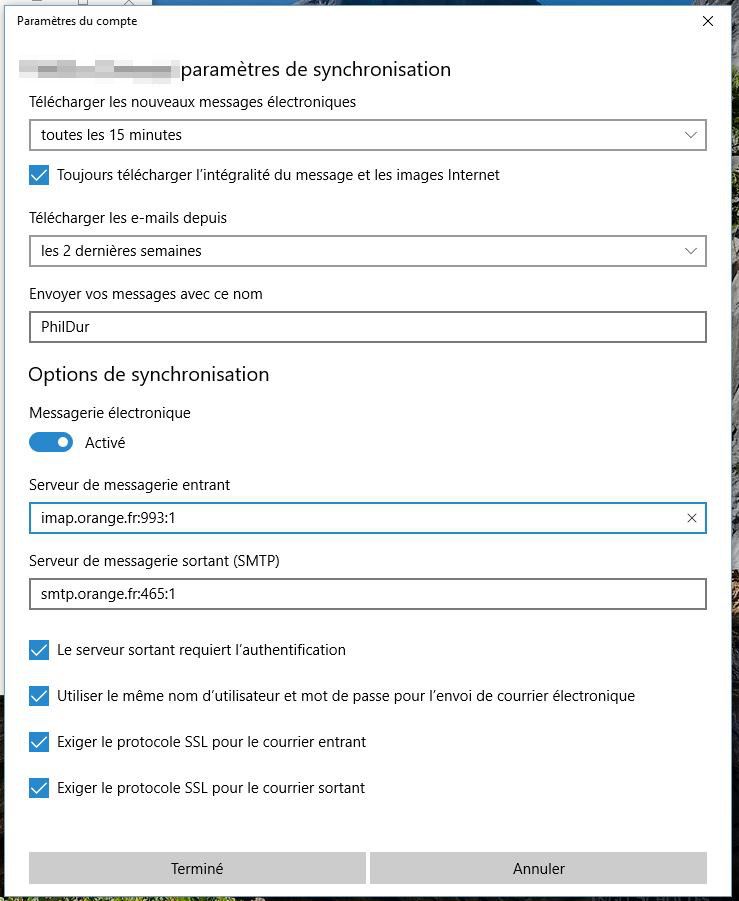Viewport: 739px width, 901px height.
Task: Disable SSL requirement for outgoing mail
Action: [x=39, y=788]
